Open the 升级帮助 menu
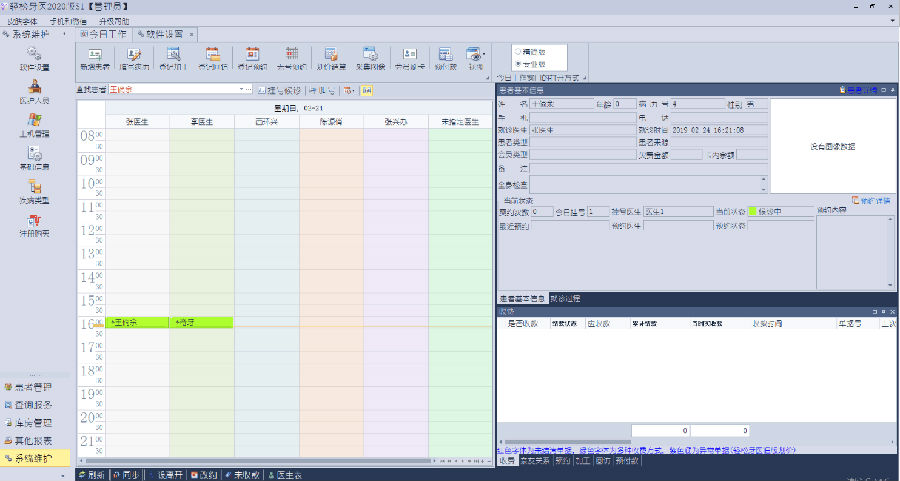 click(x=113, y=20)
